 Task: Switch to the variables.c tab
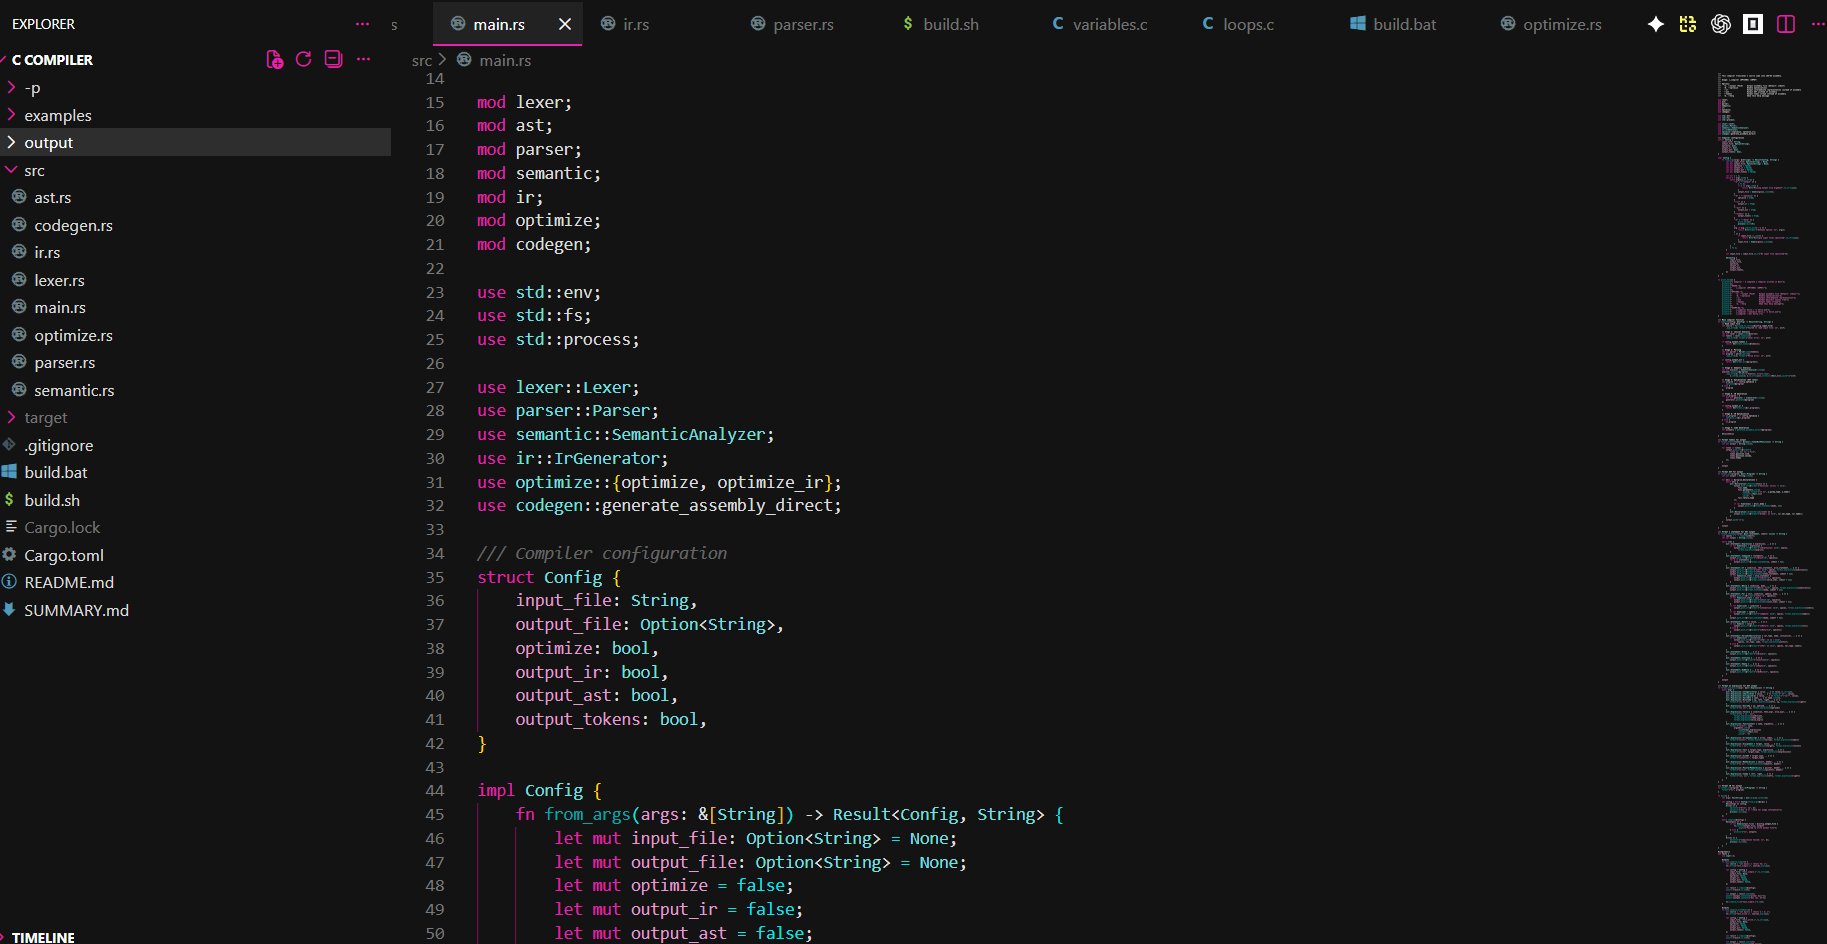click(x=1109, y=24)
